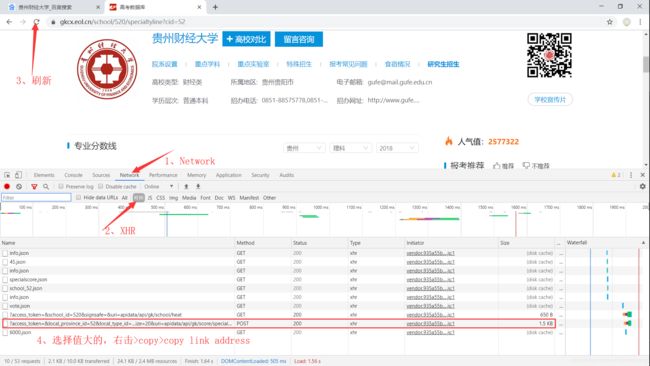Go back using the browser back arrow

[9, 22]
